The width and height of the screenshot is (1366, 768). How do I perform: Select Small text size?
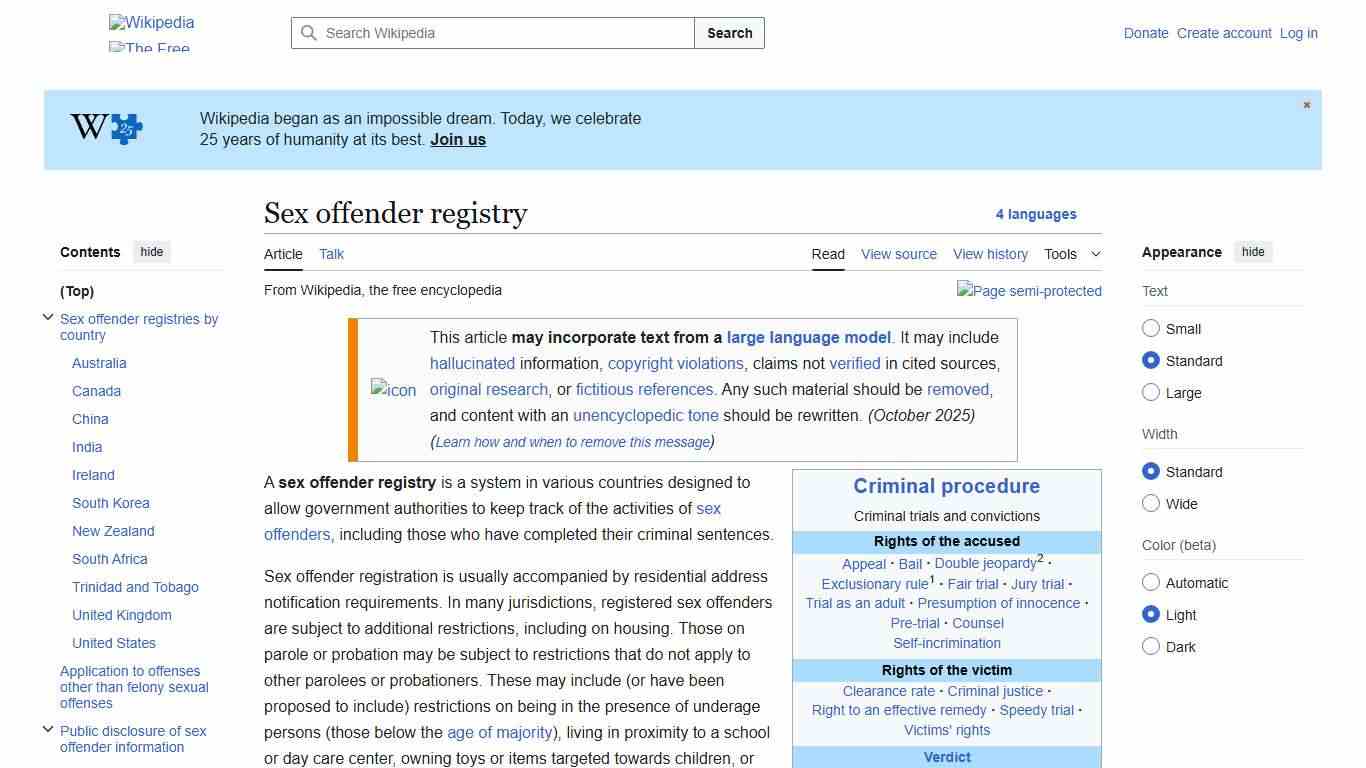pos(1151,328)
